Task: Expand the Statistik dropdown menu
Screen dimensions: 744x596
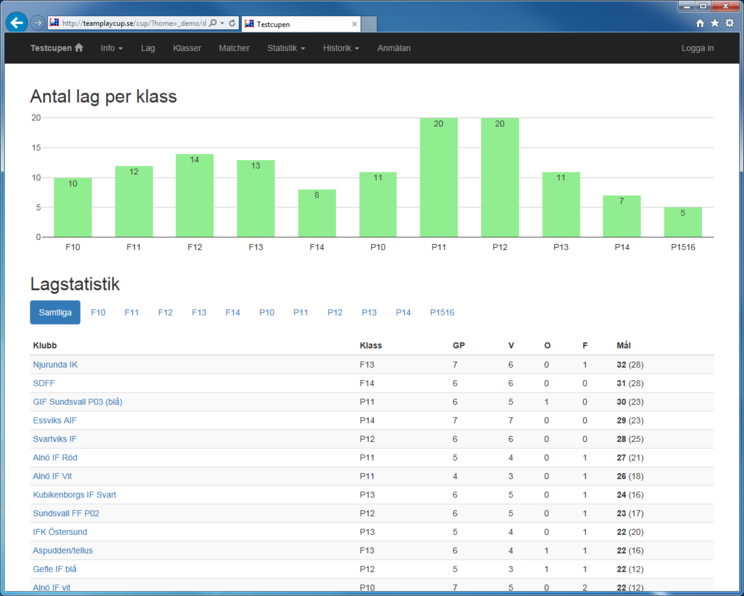Action: (286, 48)
